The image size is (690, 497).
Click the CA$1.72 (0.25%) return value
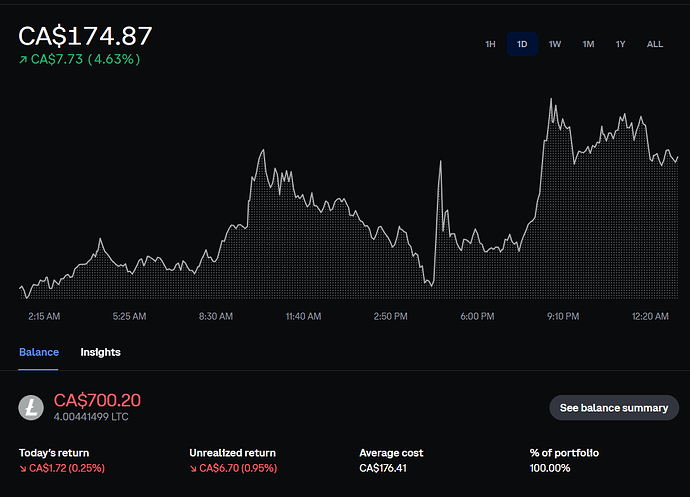coord(62,468)
